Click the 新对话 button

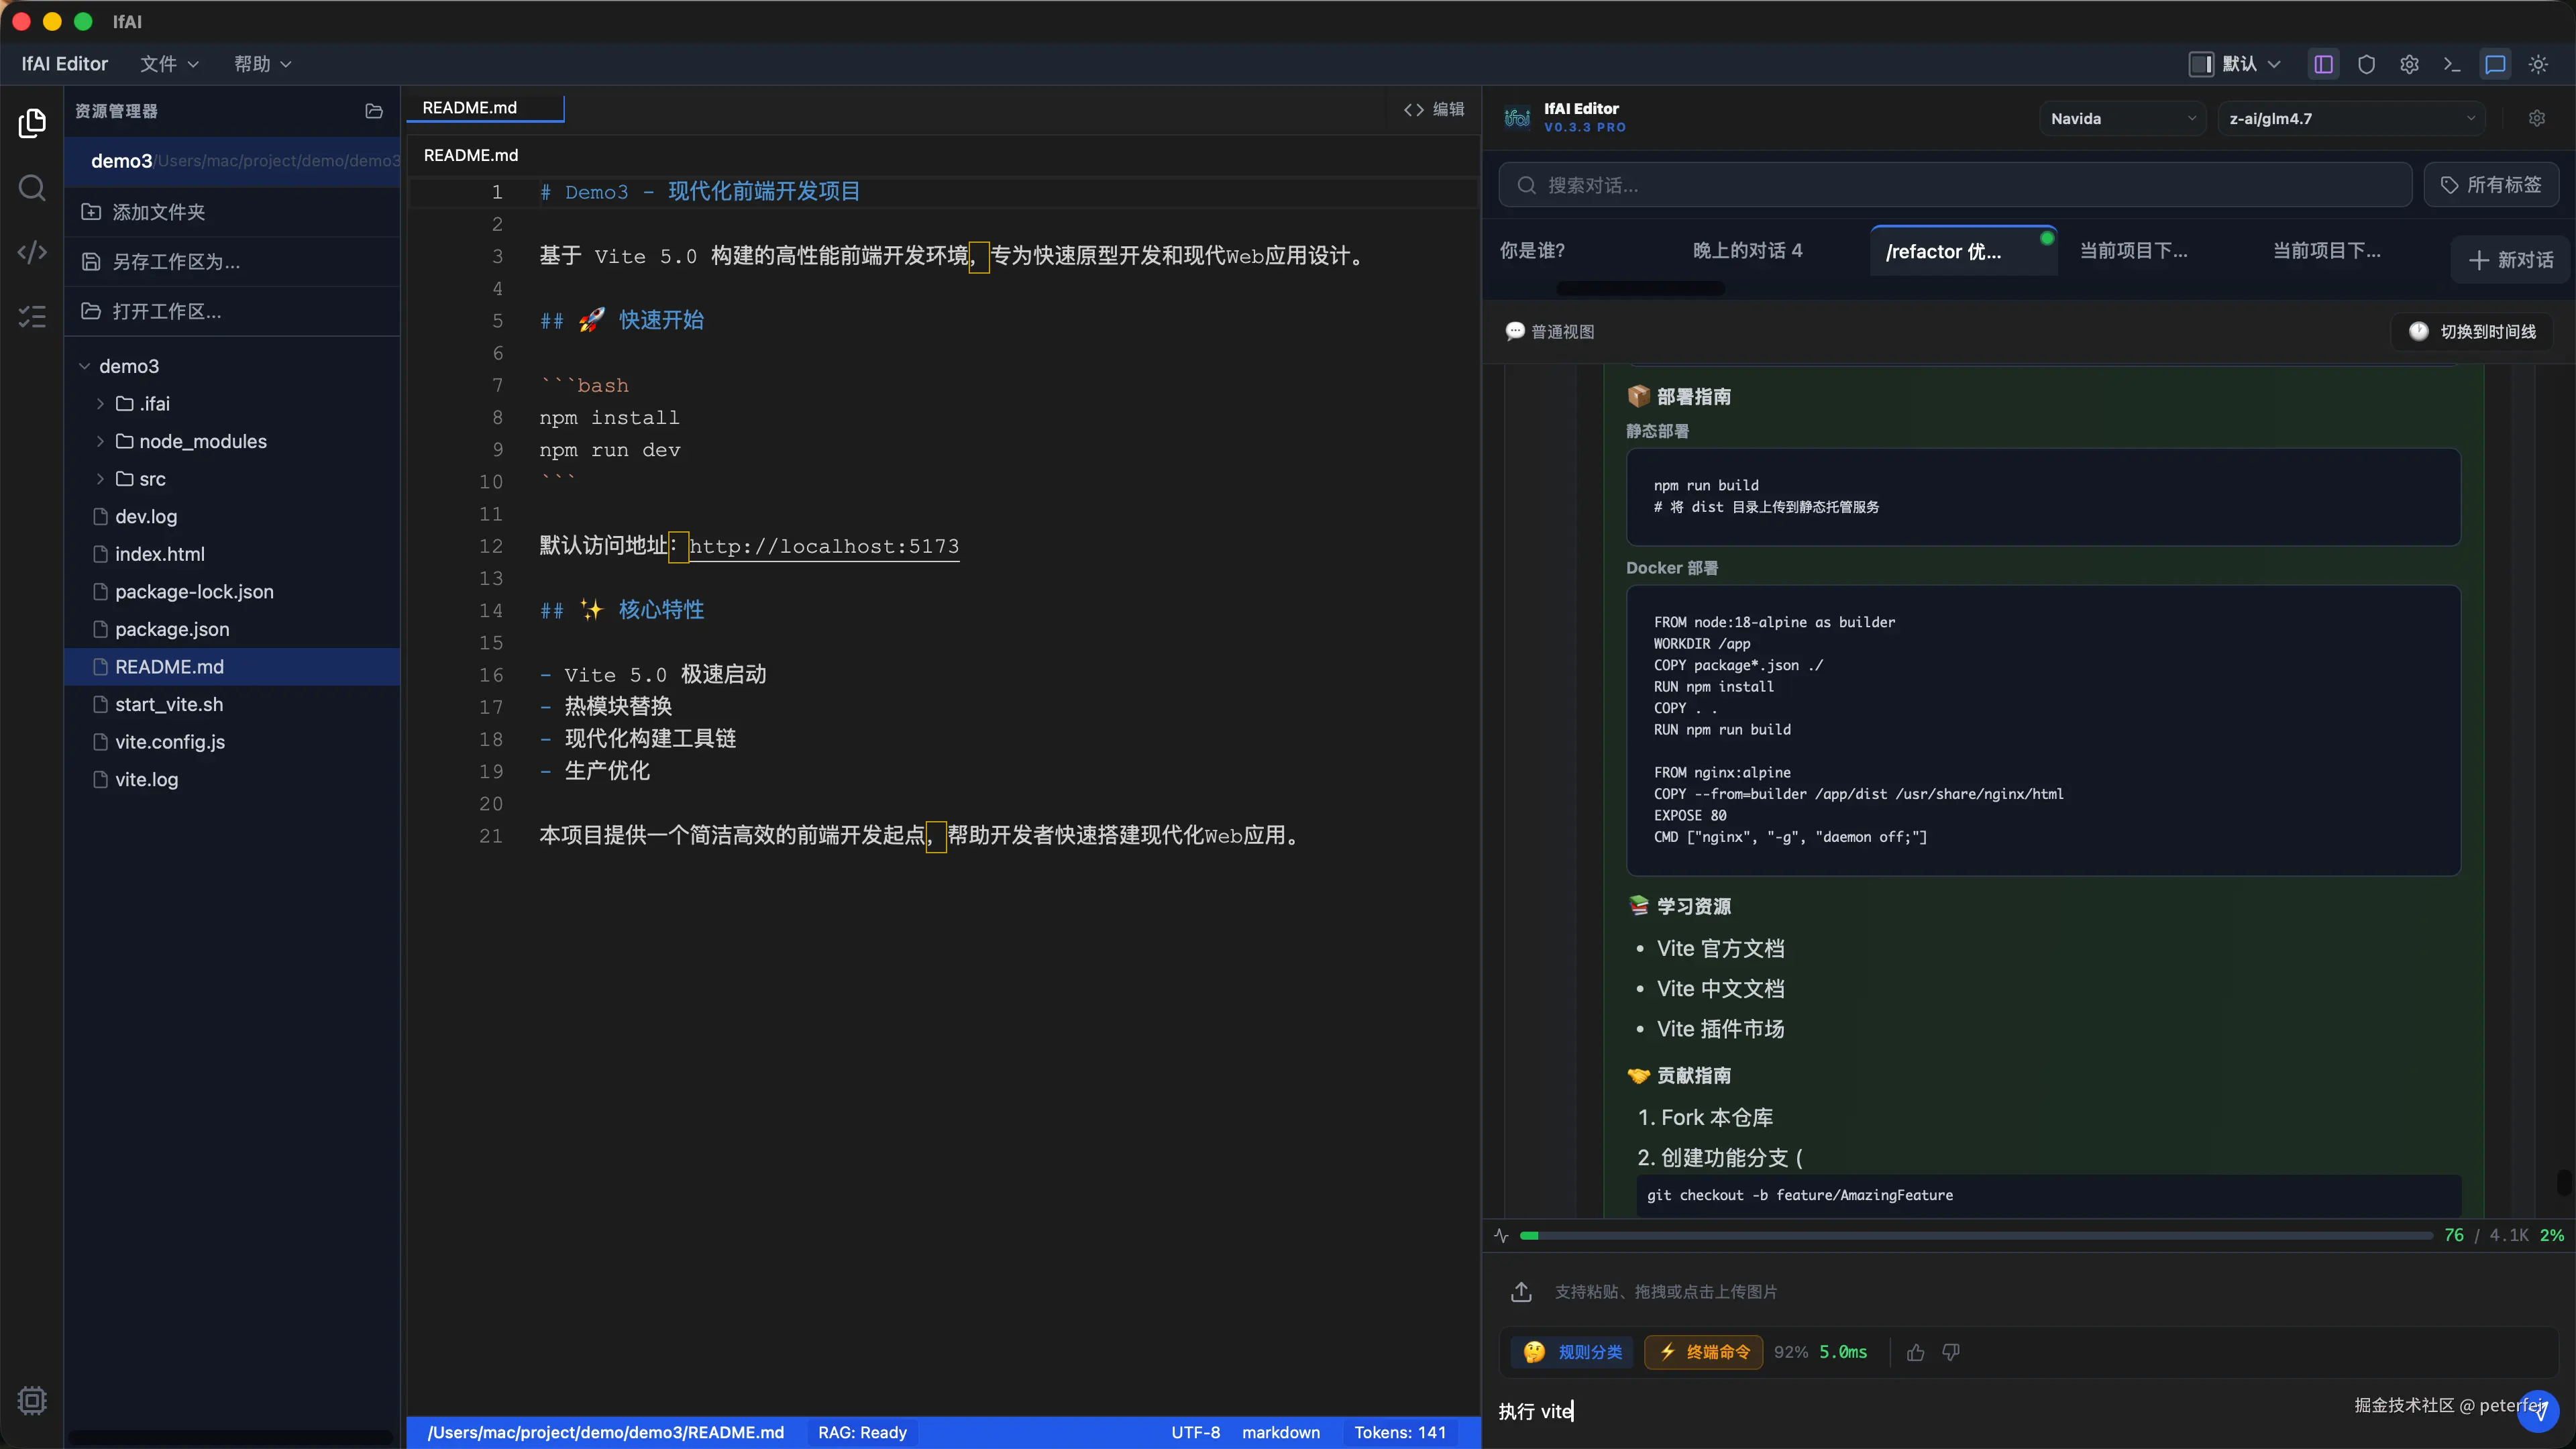(x=2510, y=260)
